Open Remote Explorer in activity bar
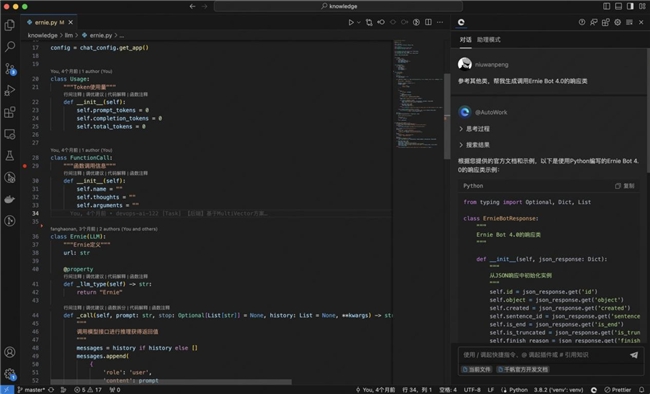 pyautogui.click(x=10, y=134)
